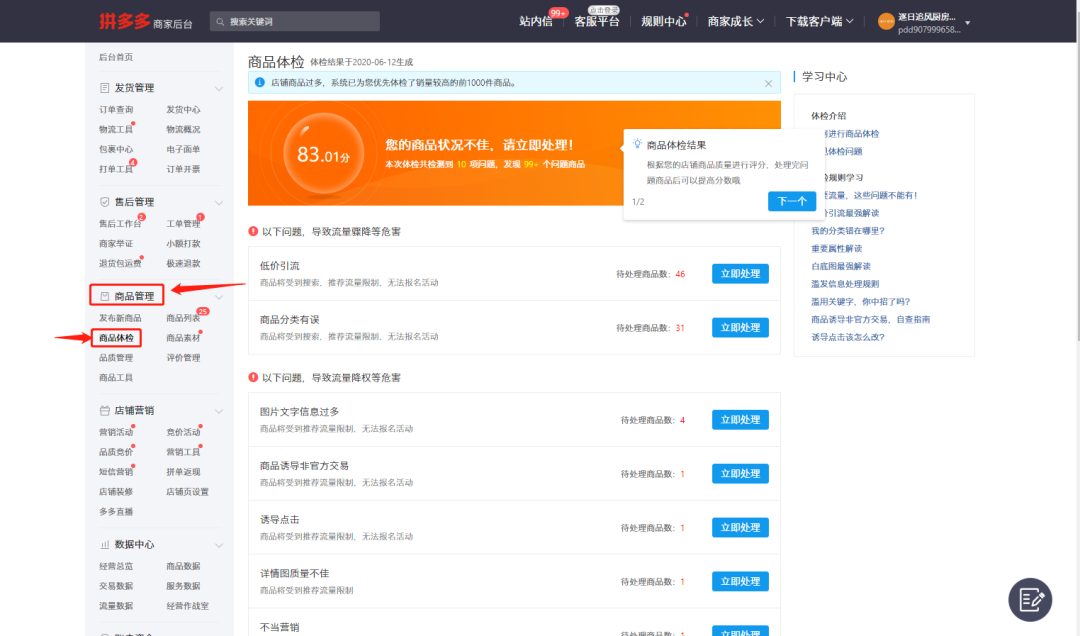Image resolution: width=1080 pixels, height=636 pixels.
Task: Go to 后台首页
Action: (116, 57)
